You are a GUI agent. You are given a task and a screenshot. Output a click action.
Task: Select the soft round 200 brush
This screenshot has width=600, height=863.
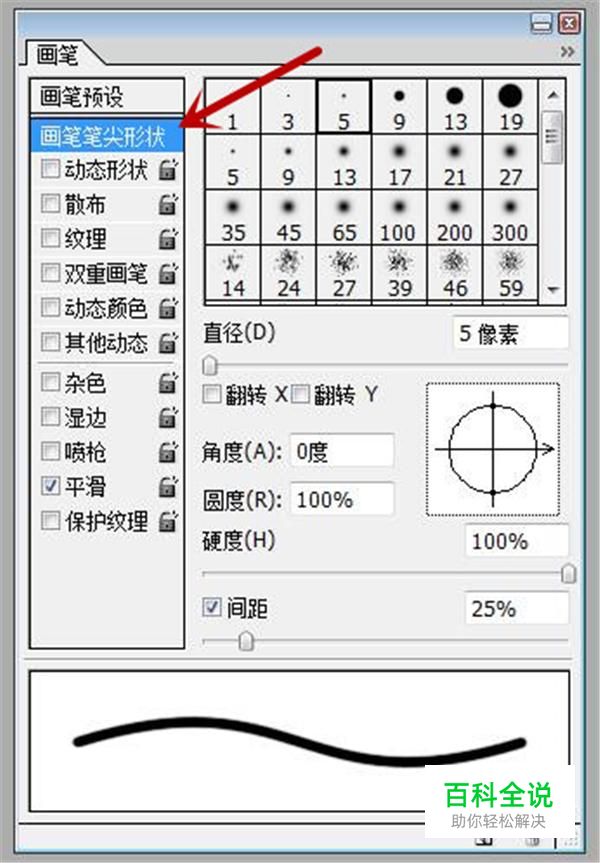pyautogui.click(x=455, y=218)
